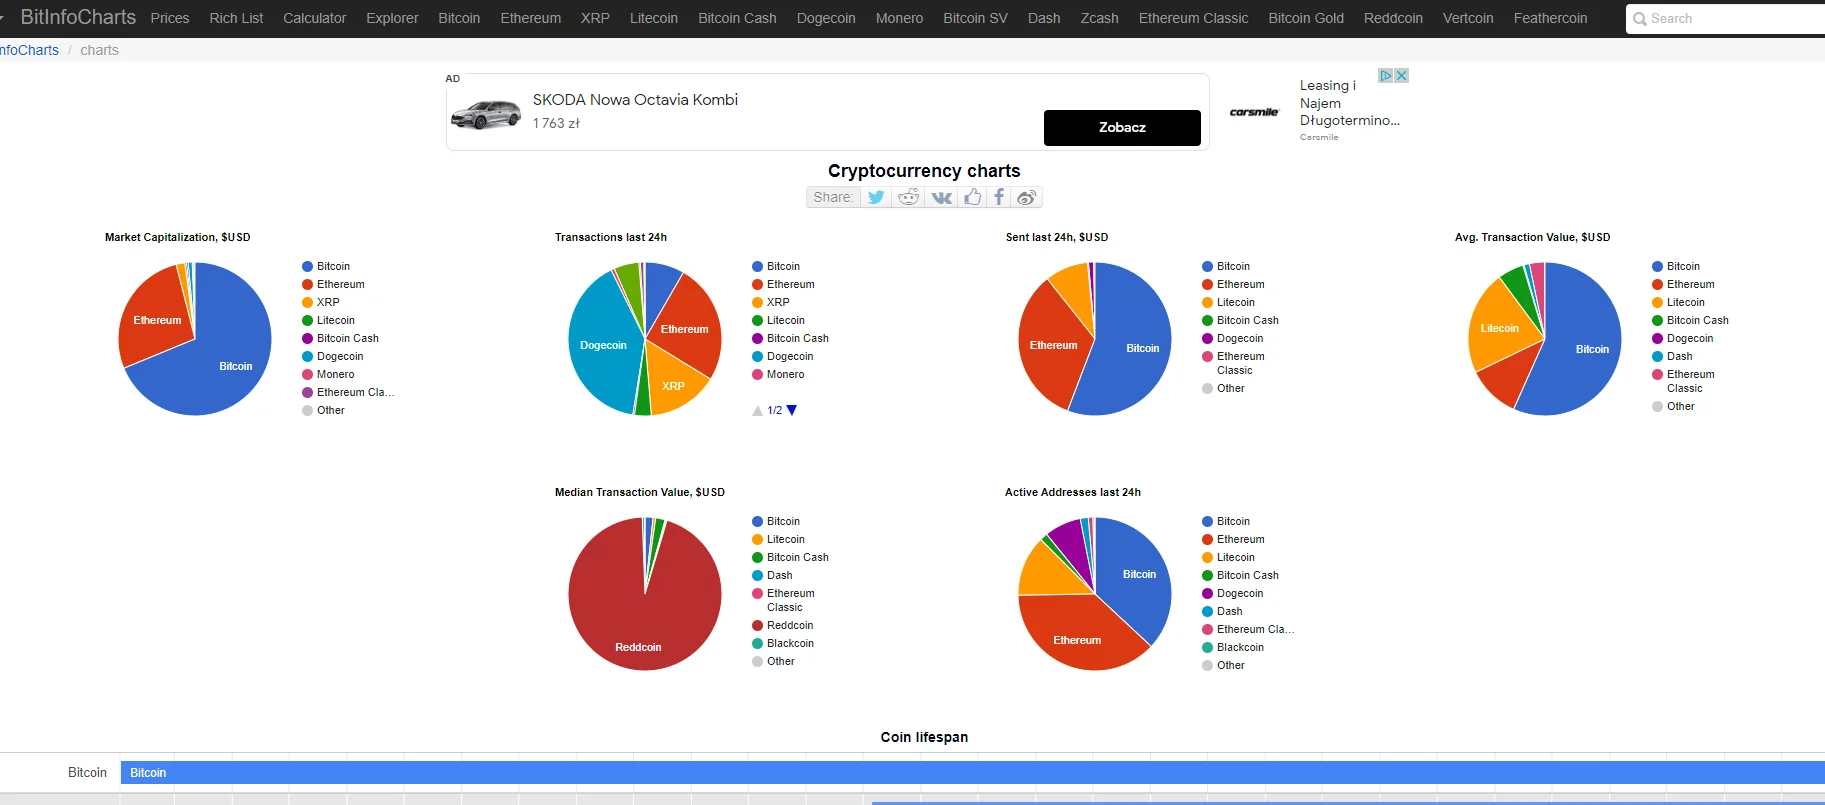Open Litecoin in top navigation
This screenshot has height=805, width=1825.
(x=654, y=18)
